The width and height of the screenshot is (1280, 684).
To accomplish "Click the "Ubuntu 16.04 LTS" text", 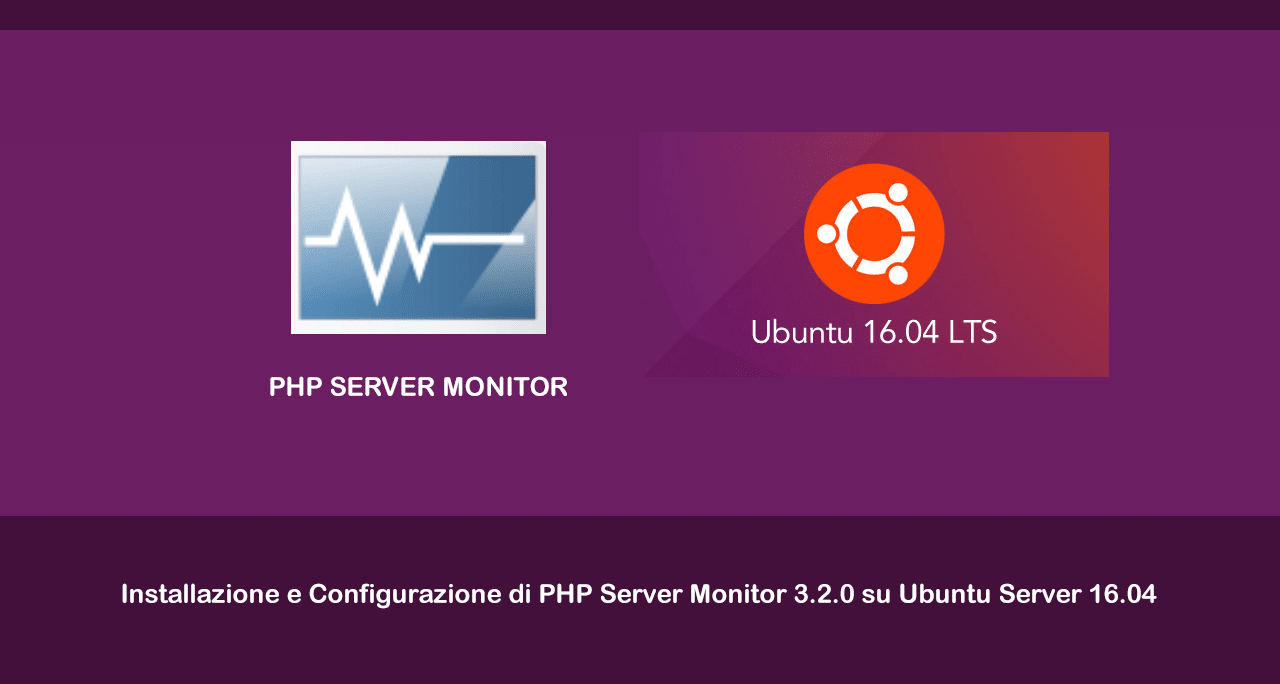I will [x=874, y=332].
